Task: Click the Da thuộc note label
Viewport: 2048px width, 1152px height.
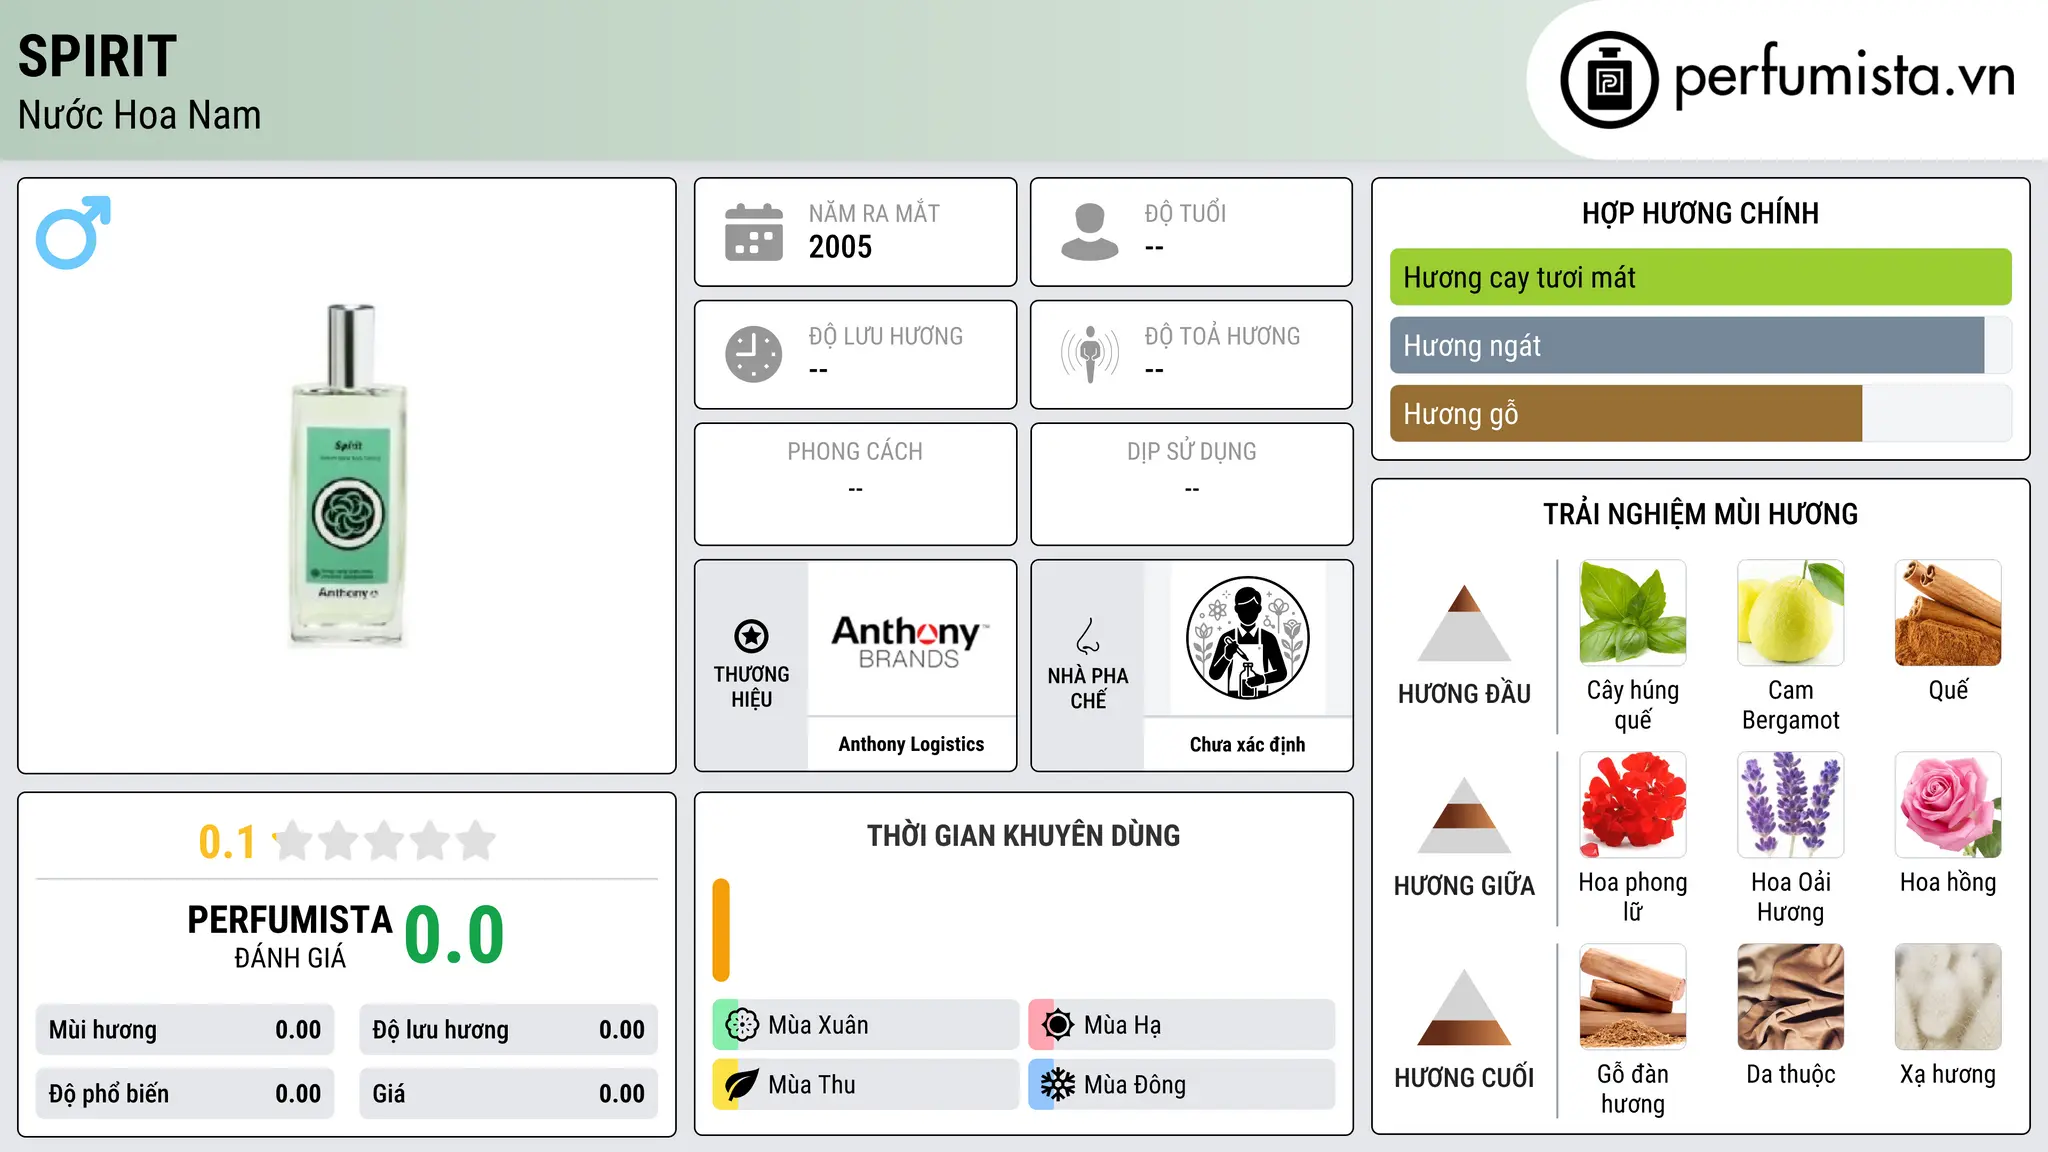Action: click(x=1791, y=1075)
